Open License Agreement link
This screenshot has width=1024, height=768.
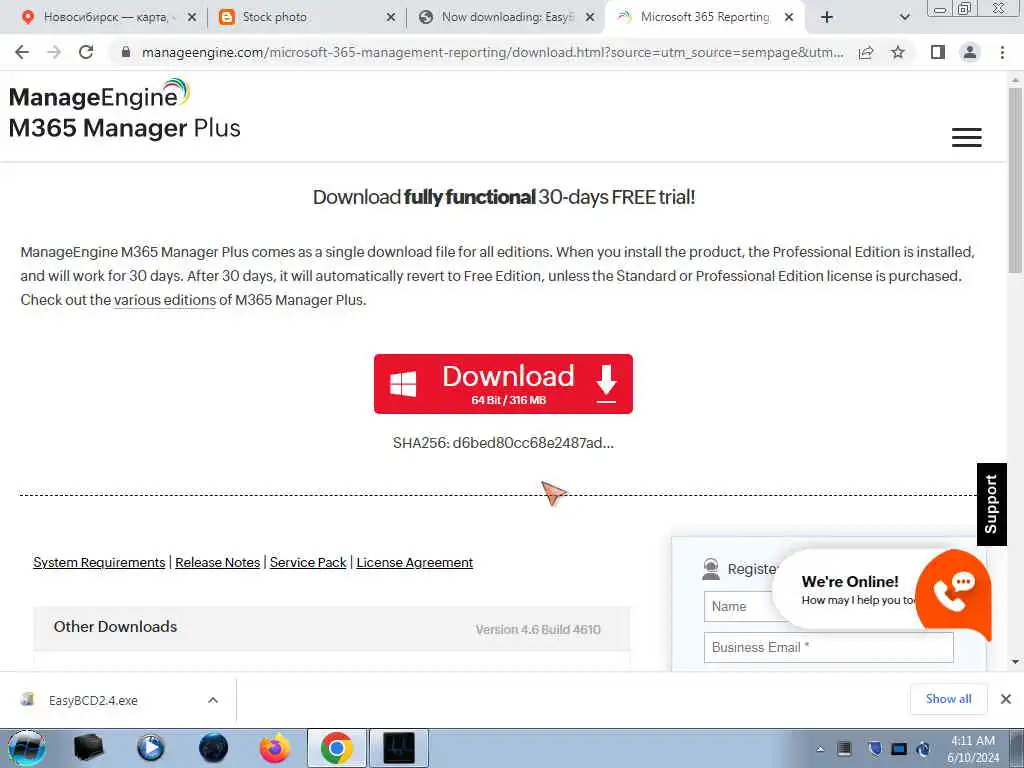pos(415,562)
